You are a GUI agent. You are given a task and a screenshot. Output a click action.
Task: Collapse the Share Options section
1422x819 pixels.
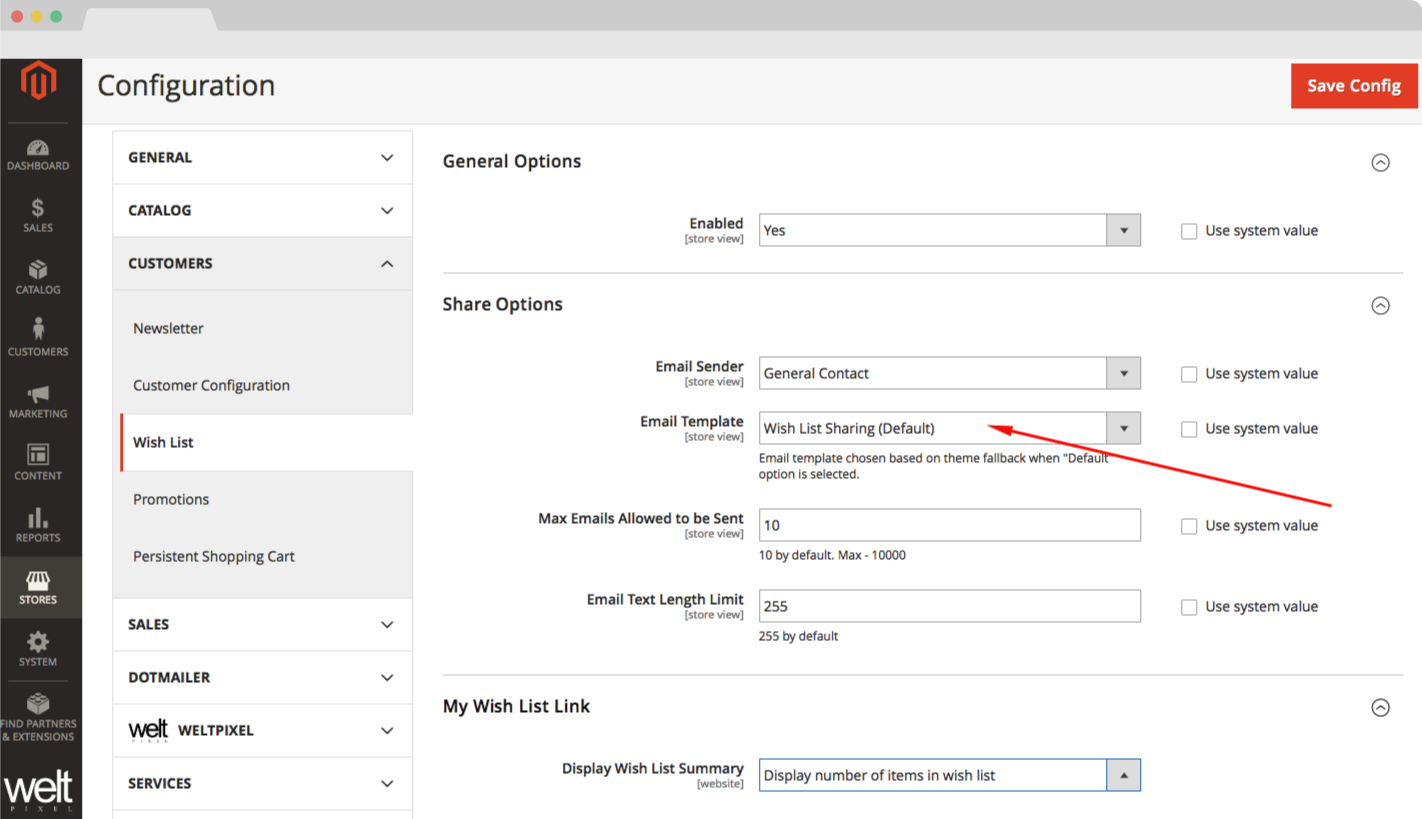pos(1380,305)
